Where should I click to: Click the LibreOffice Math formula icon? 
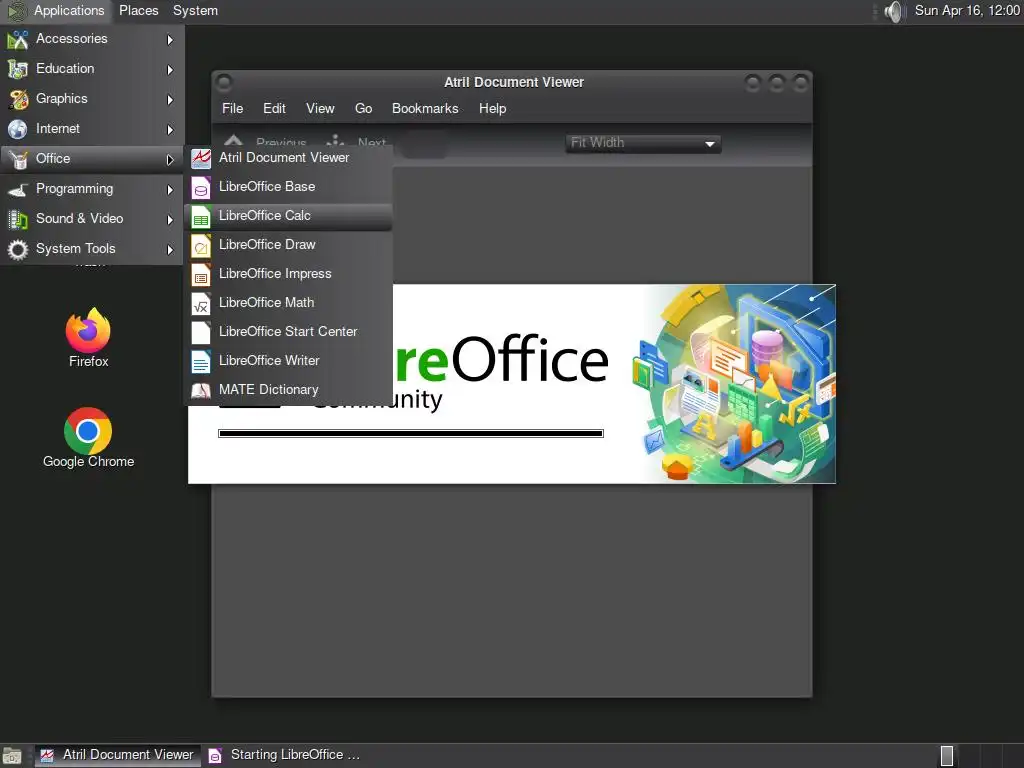(x=201, y=304)
